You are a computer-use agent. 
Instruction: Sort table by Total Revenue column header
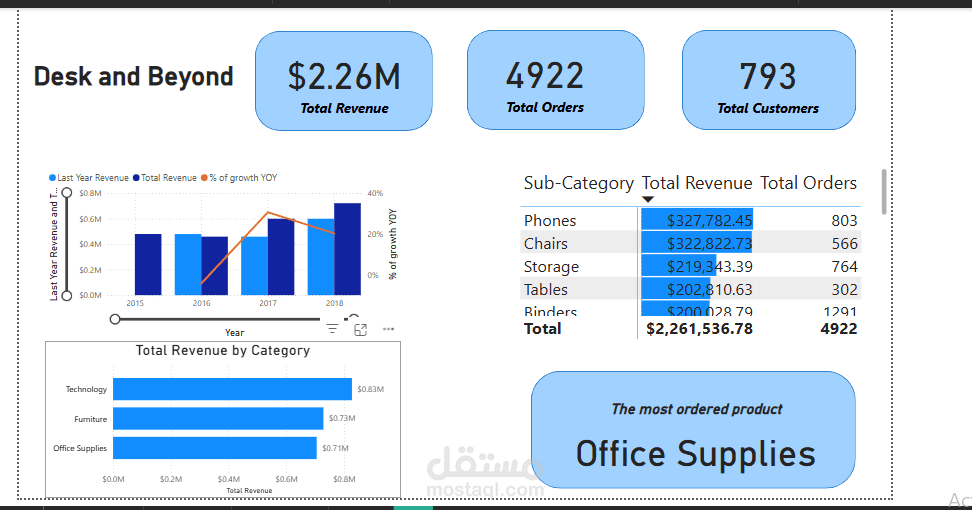(697, 183)
